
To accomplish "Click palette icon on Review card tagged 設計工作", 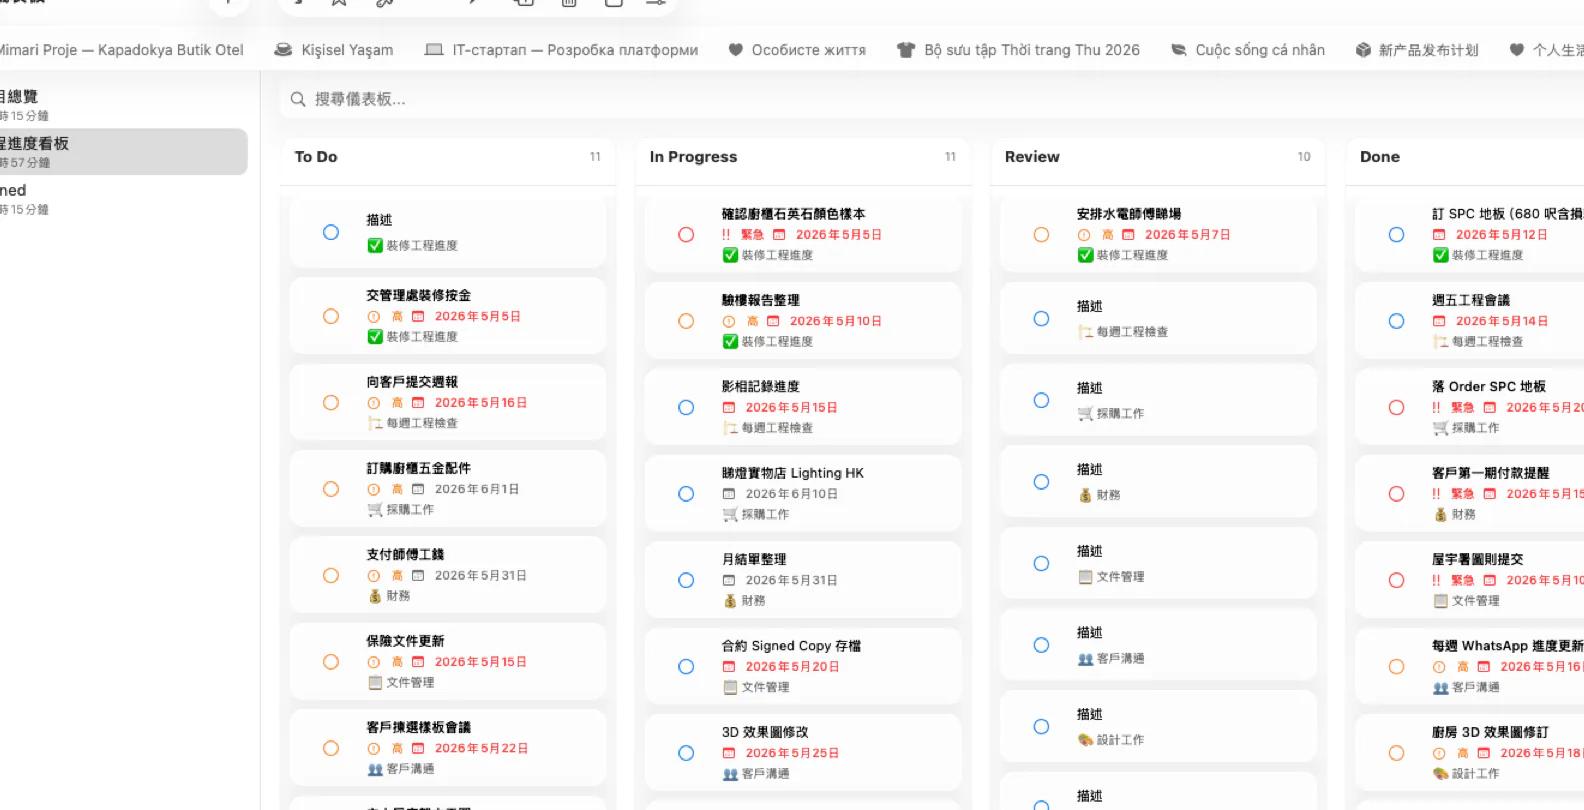I will [x=1085, y=740].
